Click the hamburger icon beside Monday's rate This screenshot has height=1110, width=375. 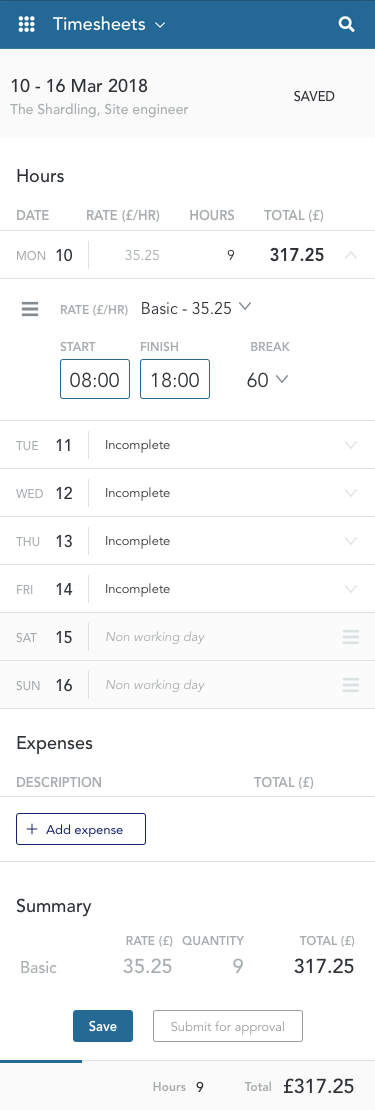(x=30, y=309)
